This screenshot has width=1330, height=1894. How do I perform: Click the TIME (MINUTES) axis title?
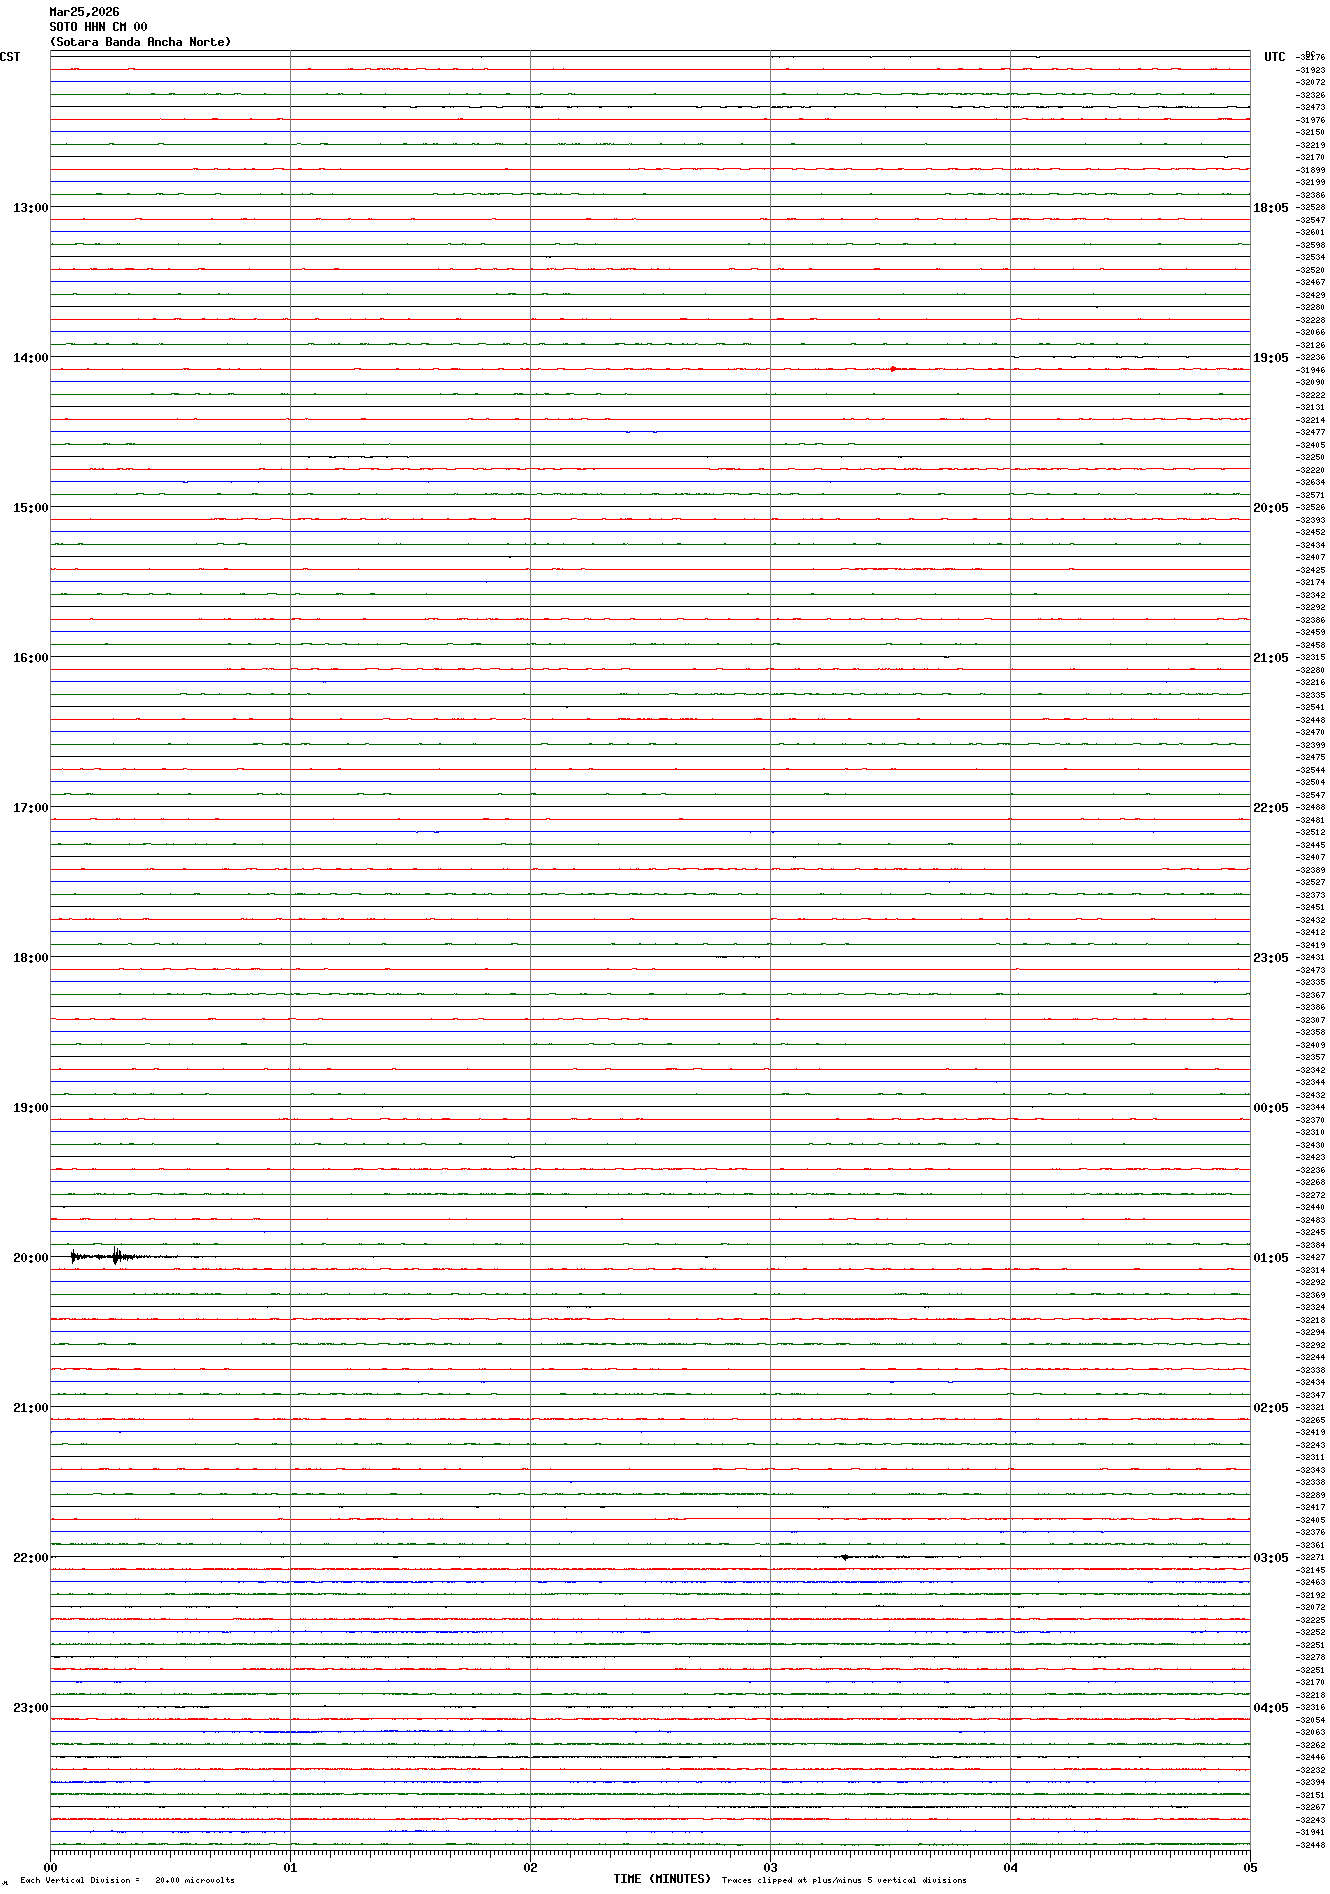click(x=662, y=1879)
